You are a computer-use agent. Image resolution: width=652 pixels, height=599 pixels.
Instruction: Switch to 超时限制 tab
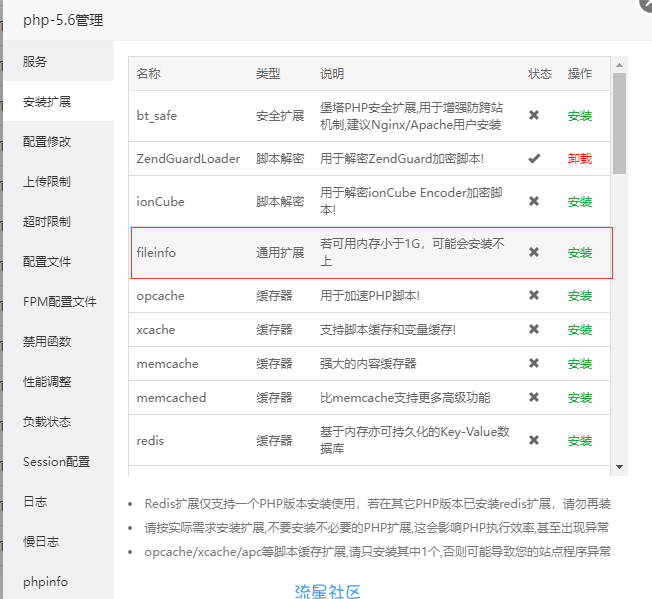point(58,221)
